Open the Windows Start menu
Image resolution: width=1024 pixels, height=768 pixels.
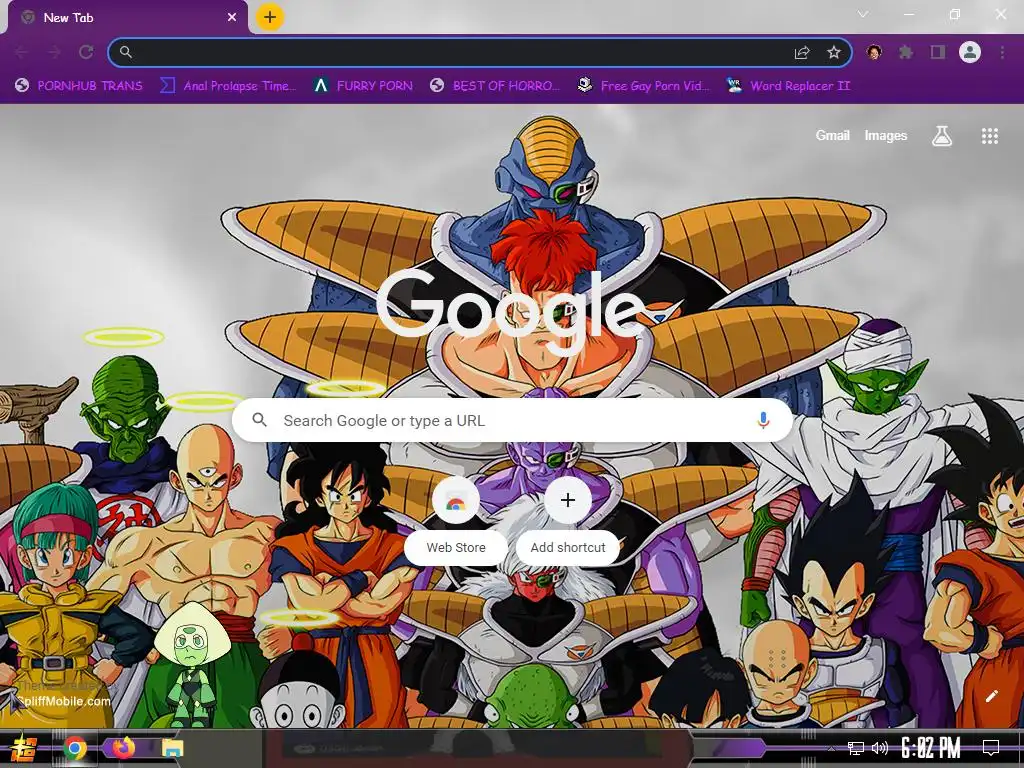coord(22,748)
